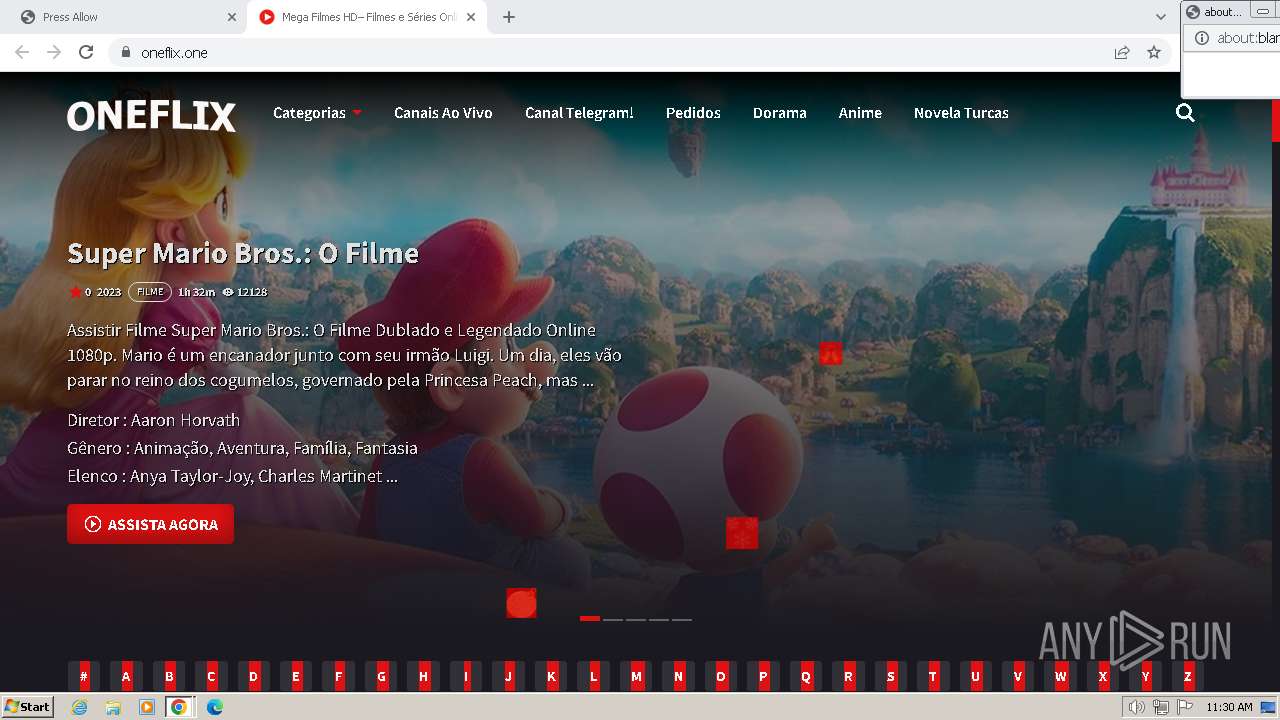Viewport: 1280px width, 720px height.
Task: Filter titles by letter G
Action: (x=381, y=676)
